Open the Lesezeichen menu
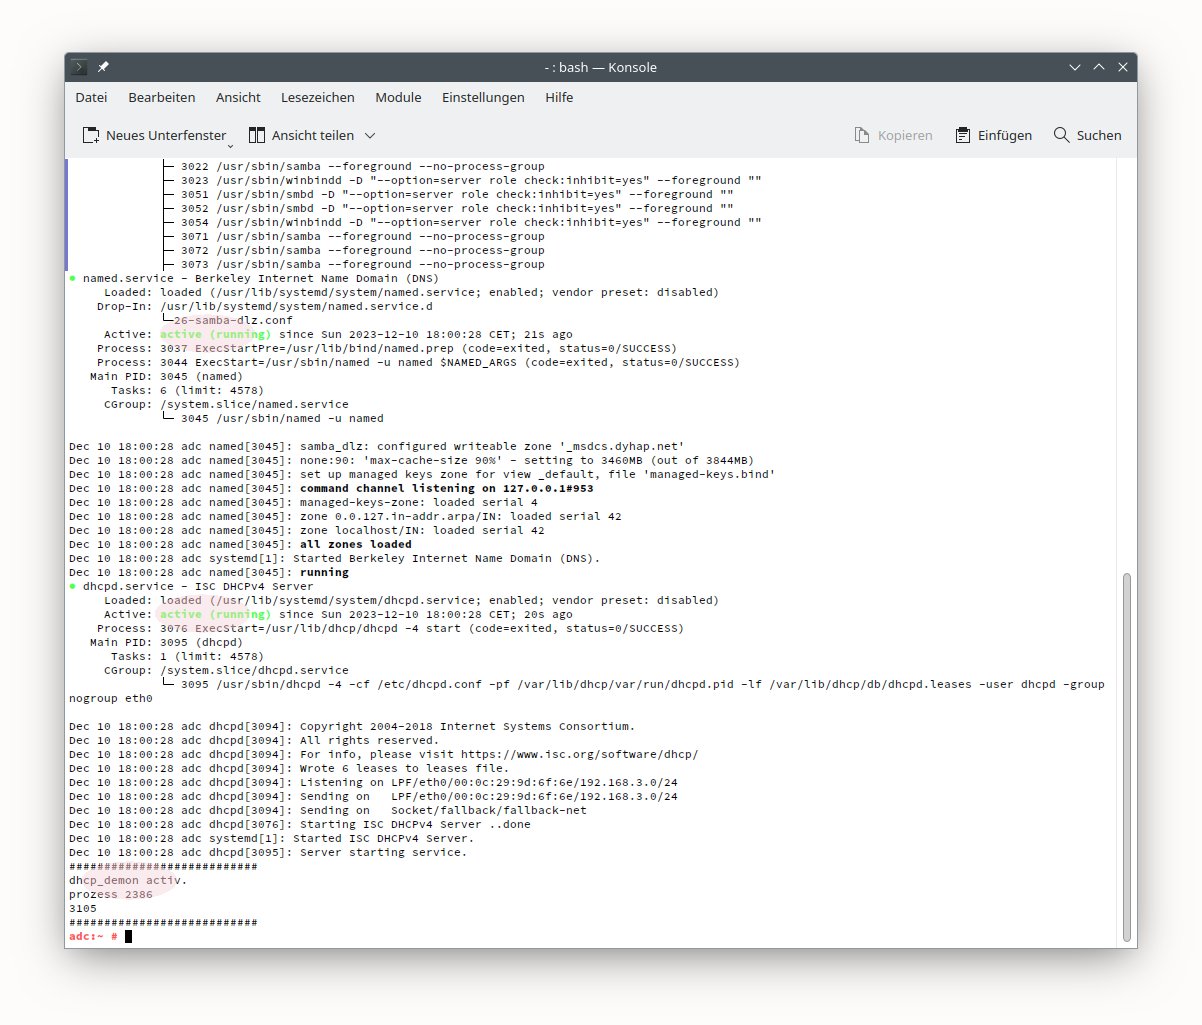The width and height of the screenshot is (1202, 1025). pos(317,97)
